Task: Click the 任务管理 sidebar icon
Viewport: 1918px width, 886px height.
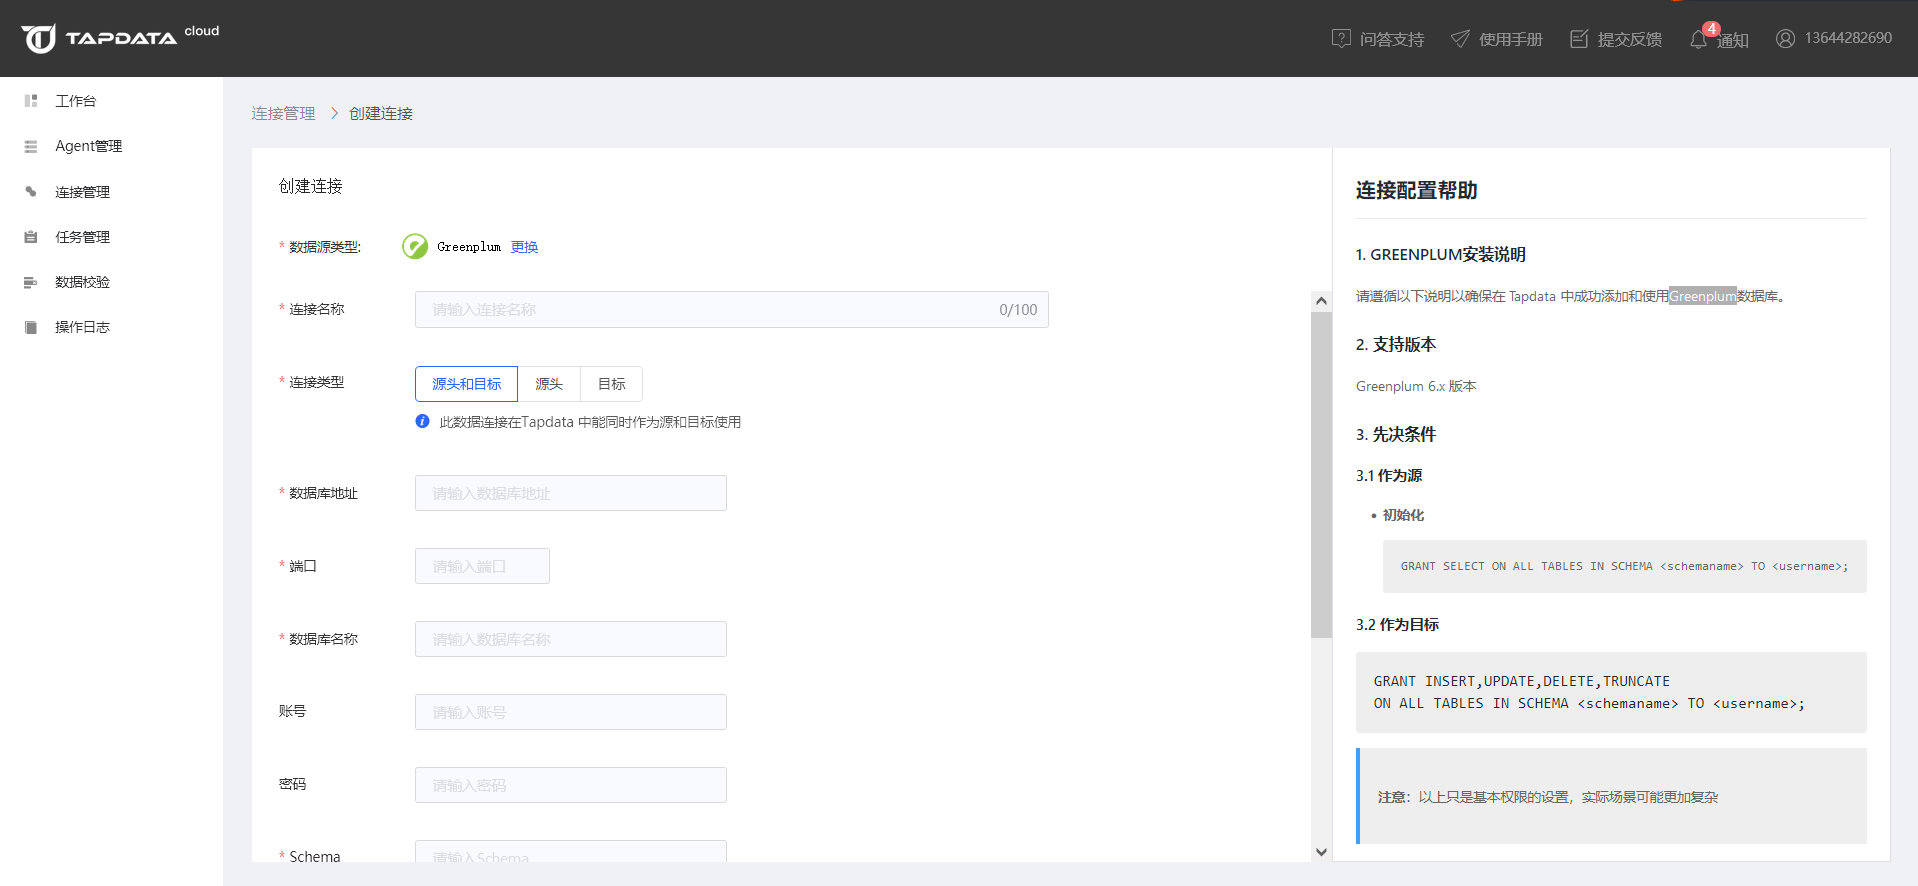Action: click(x=31, y=237)
